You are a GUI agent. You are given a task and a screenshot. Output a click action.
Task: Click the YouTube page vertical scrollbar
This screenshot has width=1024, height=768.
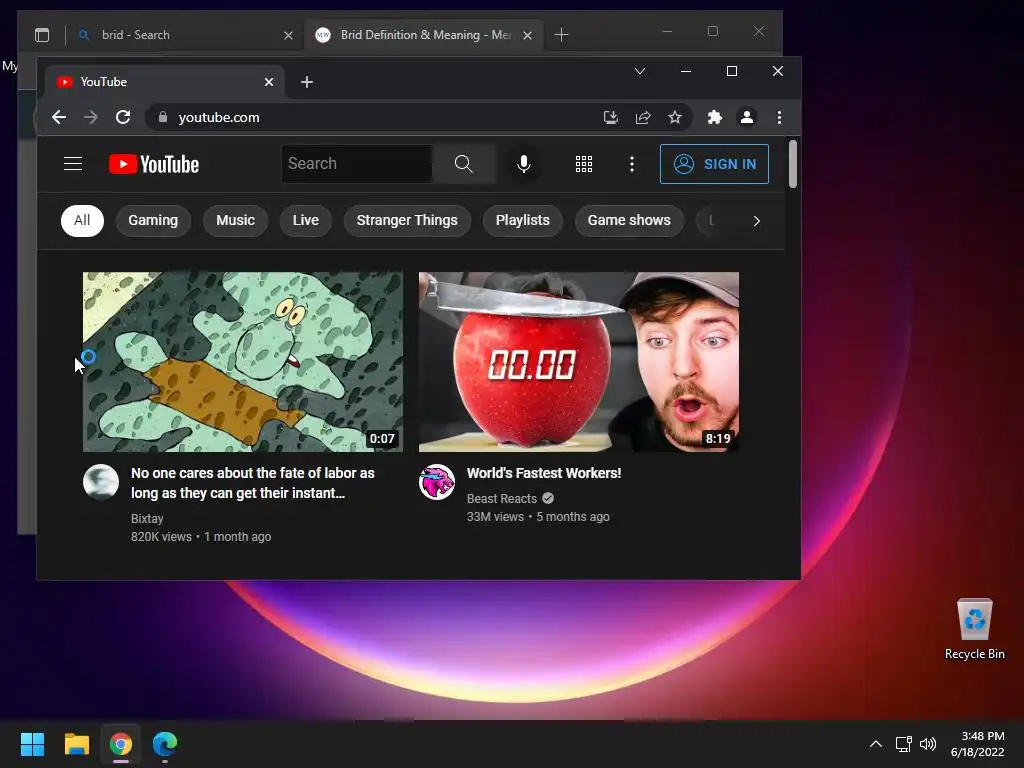pyautogui.click(x=793, y=165)
